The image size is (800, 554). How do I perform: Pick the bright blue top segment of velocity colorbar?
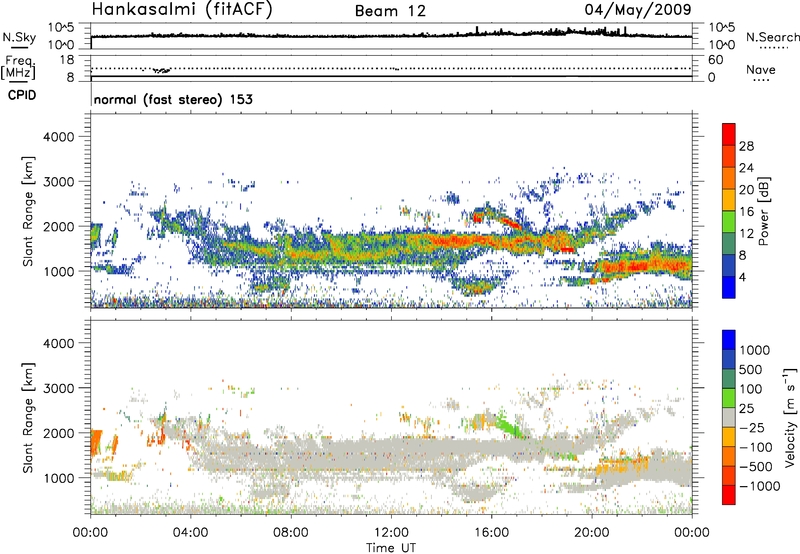pyautogui.click(x=729, y=340)
